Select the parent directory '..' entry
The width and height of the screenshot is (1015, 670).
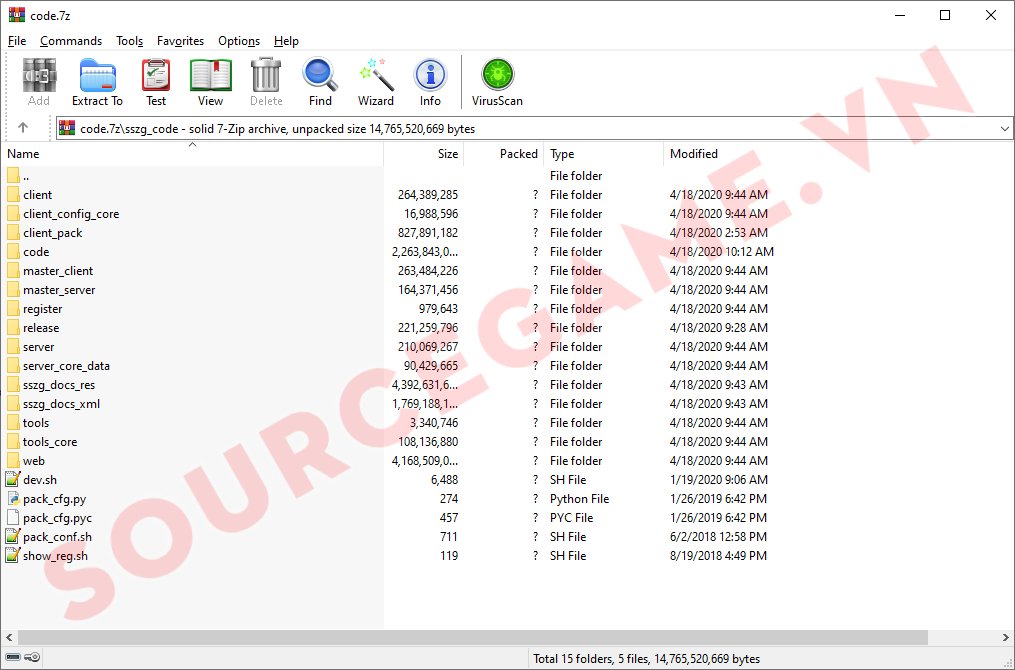coord(26,176)
